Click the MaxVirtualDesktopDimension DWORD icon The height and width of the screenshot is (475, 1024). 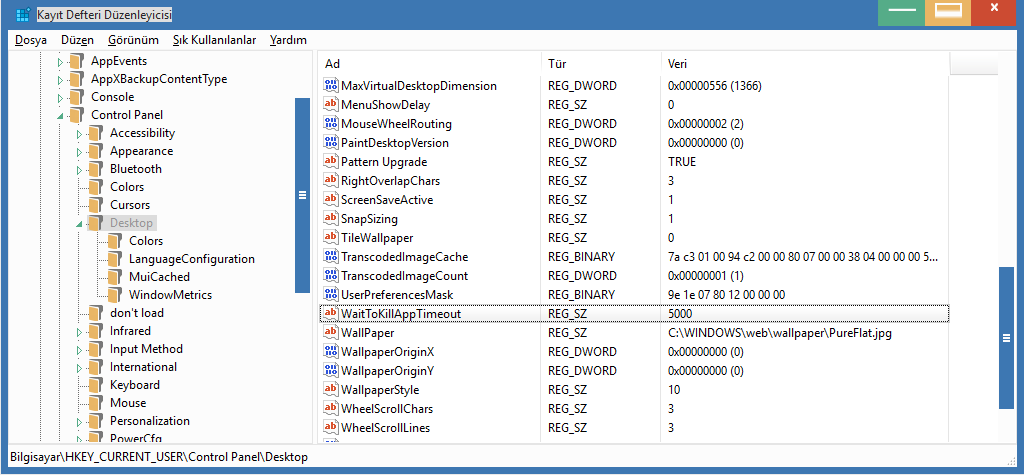(331, 86)
